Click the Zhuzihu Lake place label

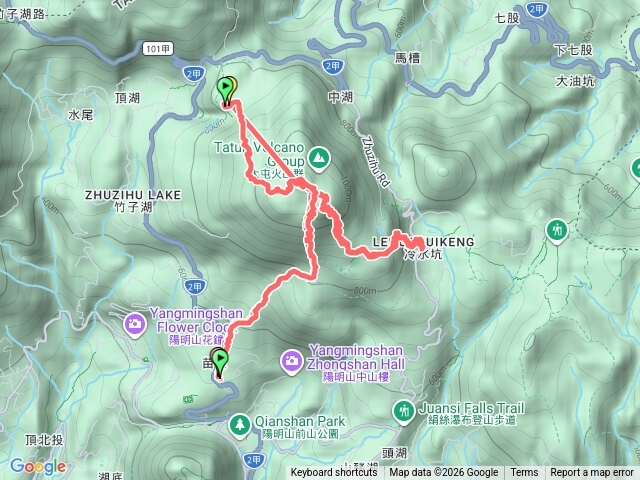pyautogui.click(x=133, y=201)
